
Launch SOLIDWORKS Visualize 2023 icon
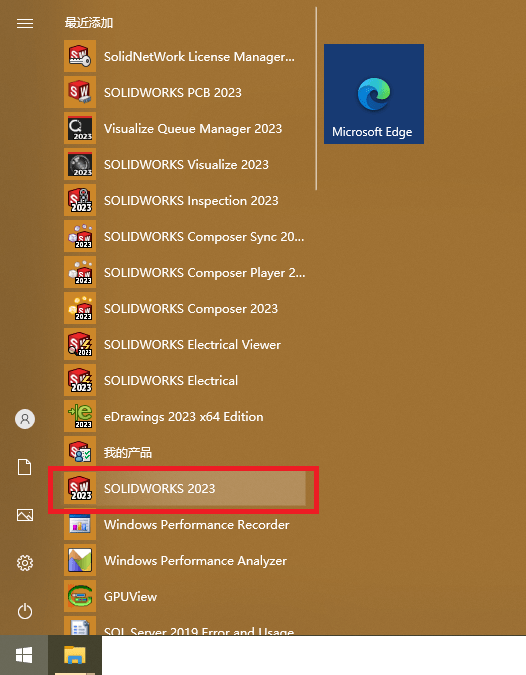[x=80, y=164]
